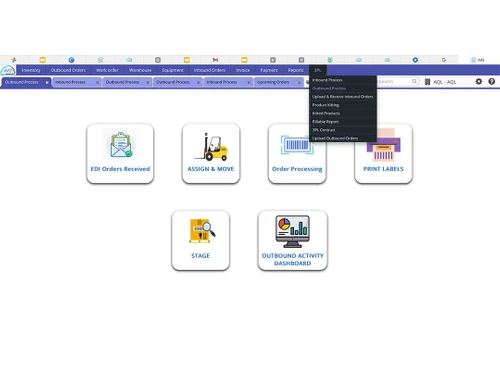Click the search magnifier icon
Viewport: 500px width, 375px height.
click(x=414, y=81)
